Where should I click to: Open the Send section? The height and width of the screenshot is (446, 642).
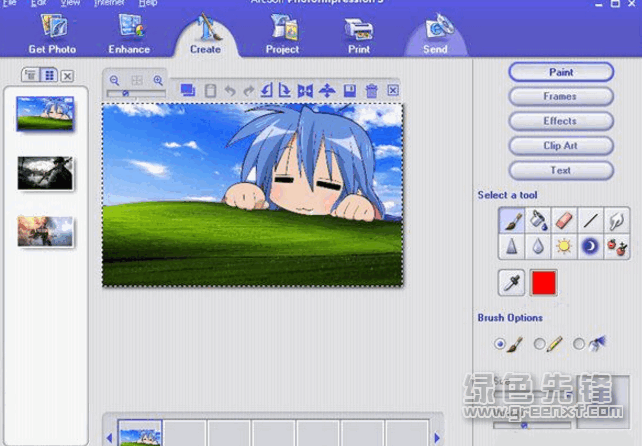coord(436,35)
